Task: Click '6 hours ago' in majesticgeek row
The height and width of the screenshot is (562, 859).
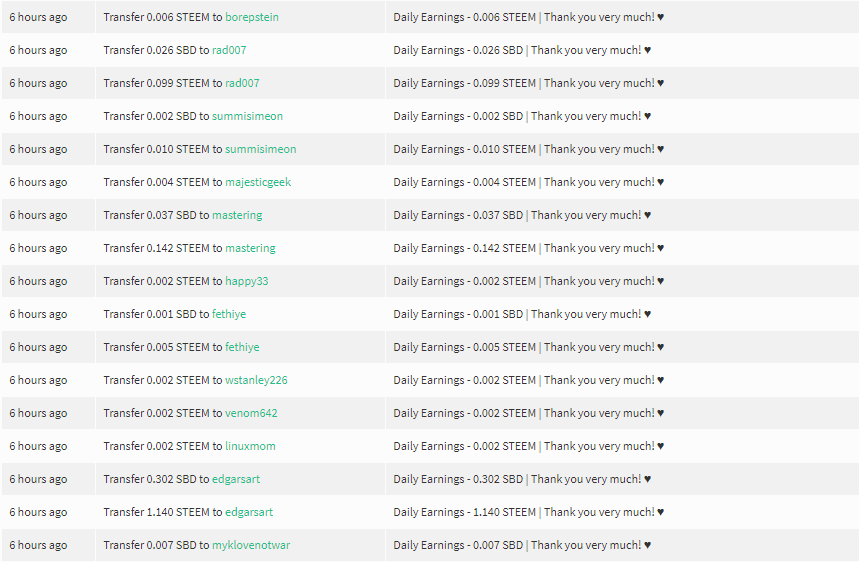Action: [38, 182]
